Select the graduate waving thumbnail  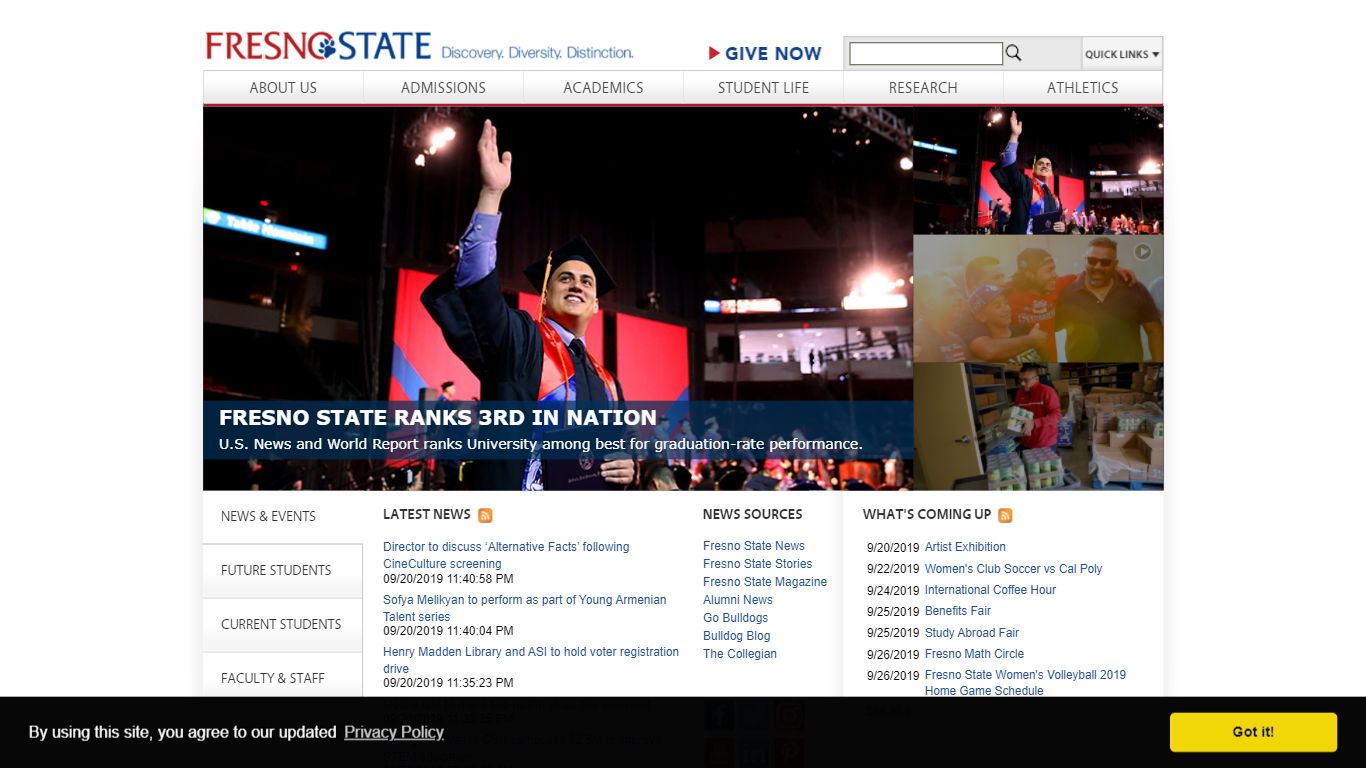[x=1038, y=171]
